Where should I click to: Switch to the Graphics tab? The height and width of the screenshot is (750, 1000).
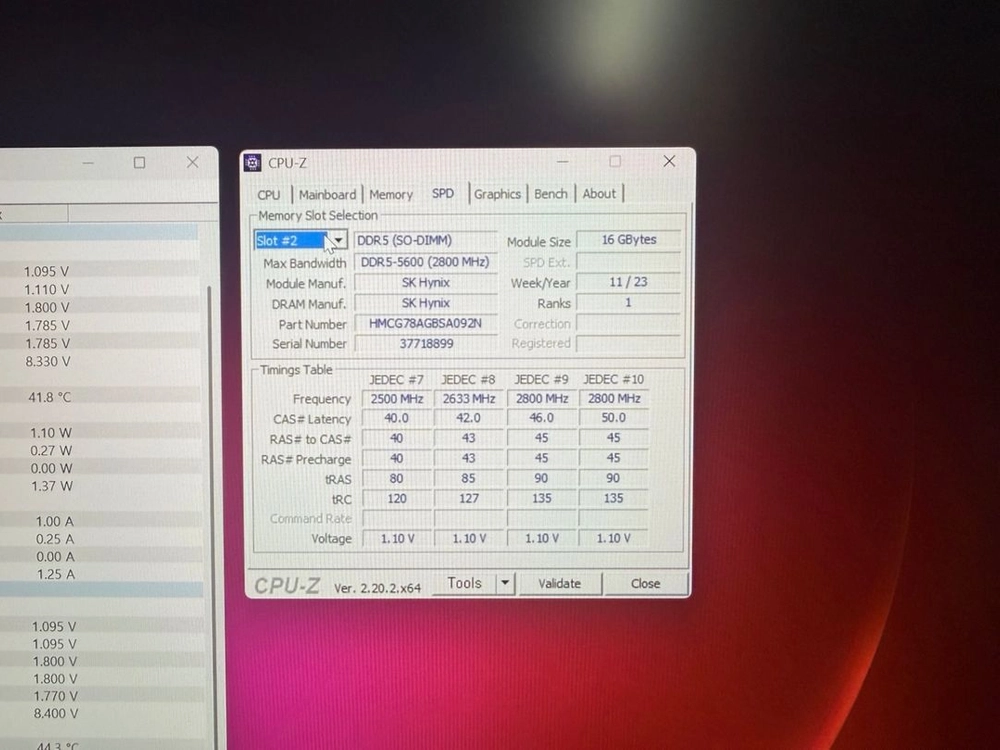coord(497,194)
